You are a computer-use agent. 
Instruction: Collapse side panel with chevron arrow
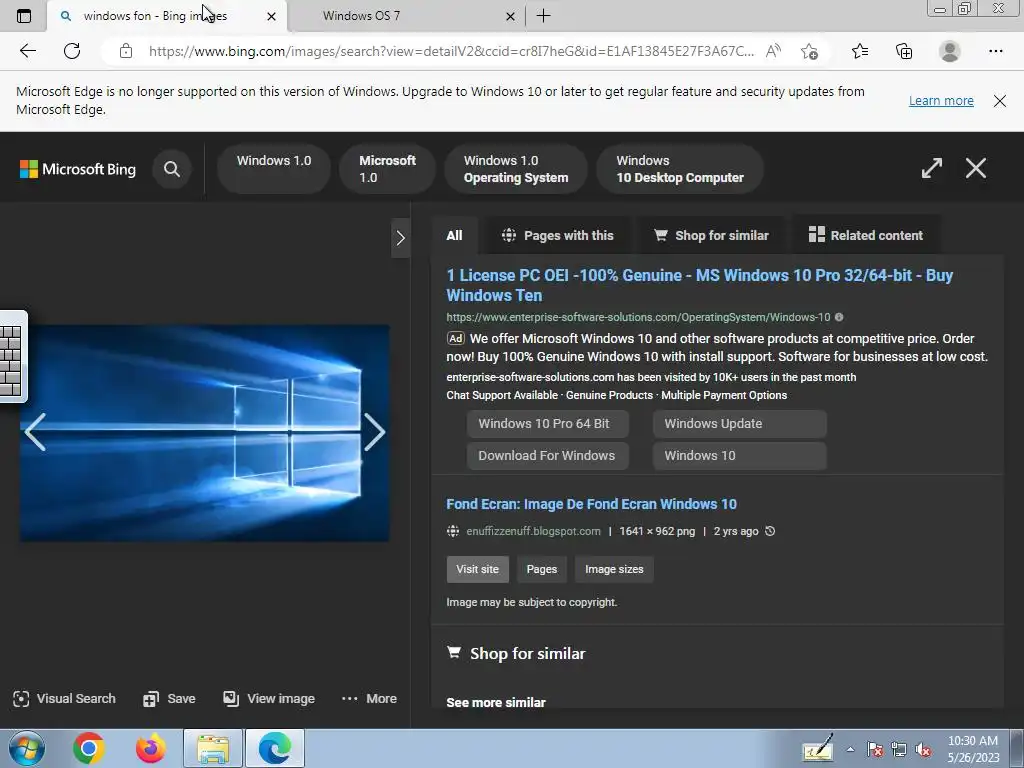[x=400, y=238]
